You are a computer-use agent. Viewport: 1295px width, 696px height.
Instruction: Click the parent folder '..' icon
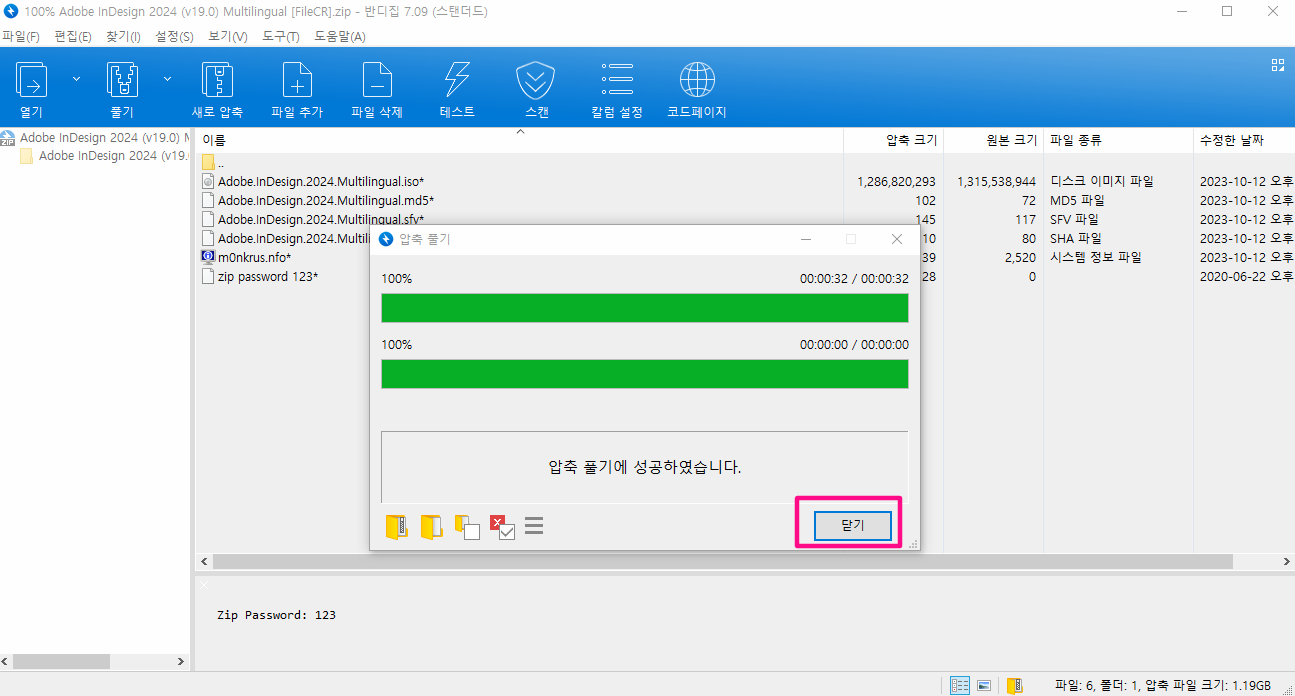click(208, 162)
